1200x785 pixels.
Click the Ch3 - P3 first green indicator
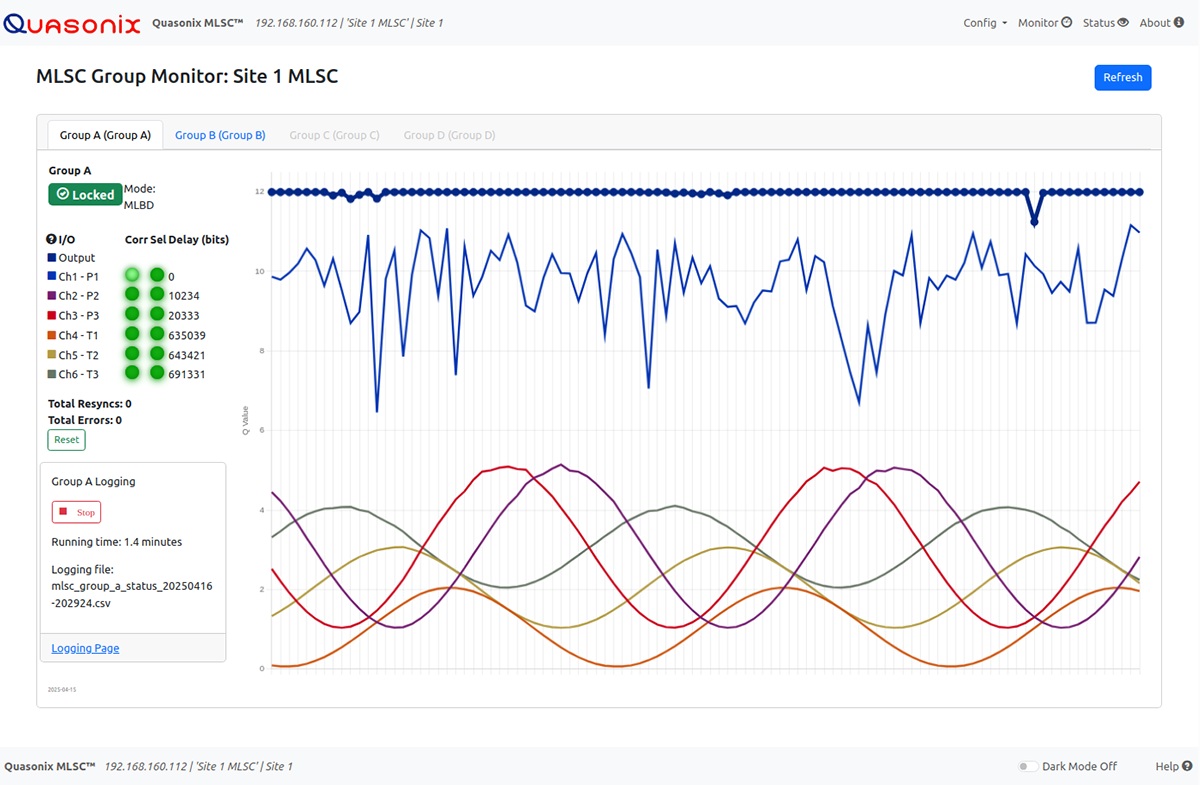point(132,315)
